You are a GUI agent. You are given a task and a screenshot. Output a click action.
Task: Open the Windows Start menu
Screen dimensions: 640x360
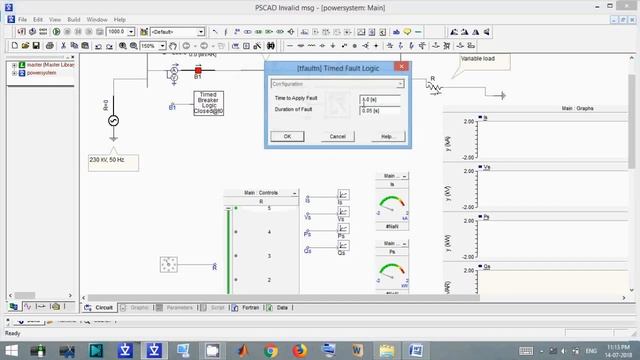[11, 351]
